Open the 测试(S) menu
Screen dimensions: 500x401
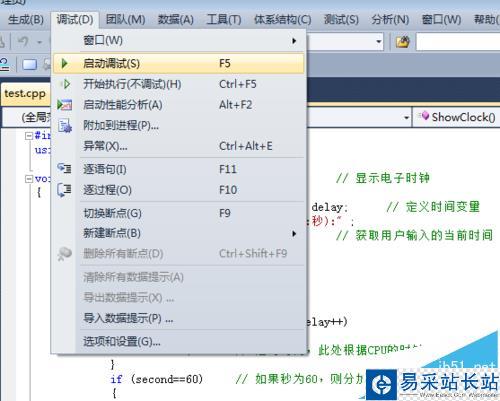coord(341,19)
